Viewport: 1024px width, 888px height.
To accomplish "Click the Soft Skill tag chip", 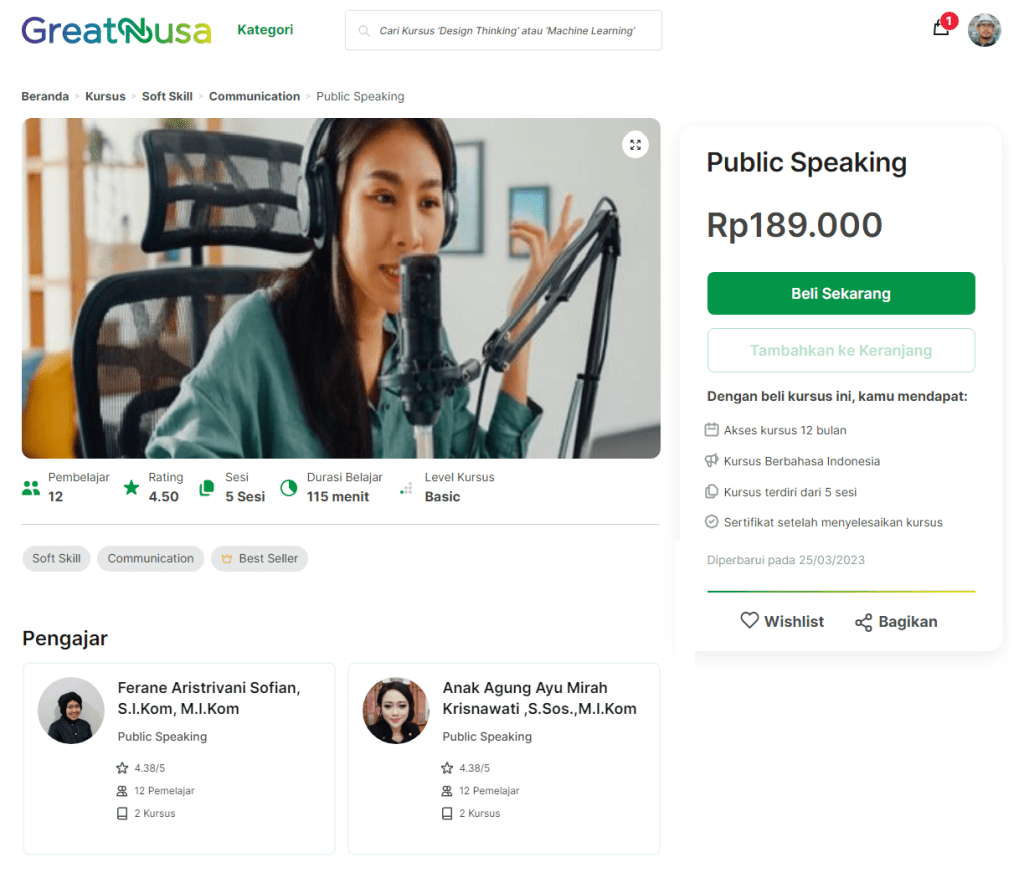I will [56, 558].
